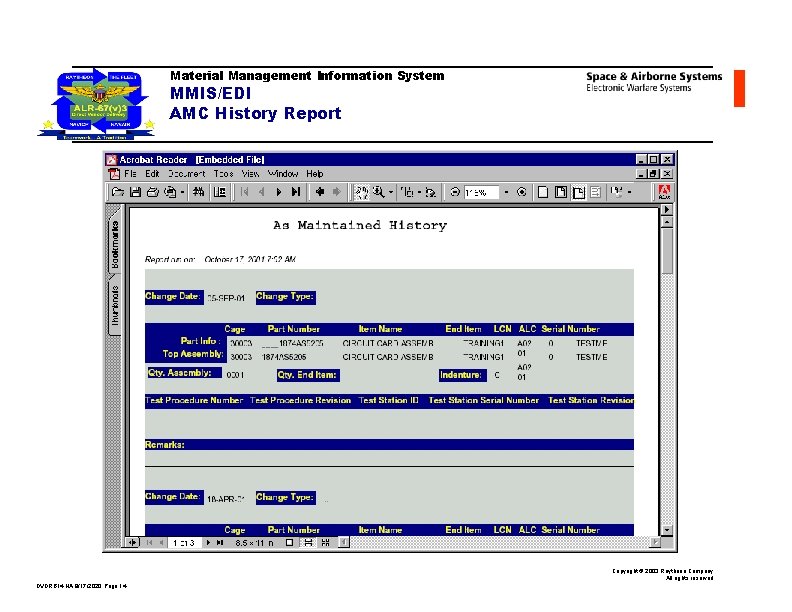Click the Reflow page icon
This screenshot has height=612, width=792.
(596, 192)
